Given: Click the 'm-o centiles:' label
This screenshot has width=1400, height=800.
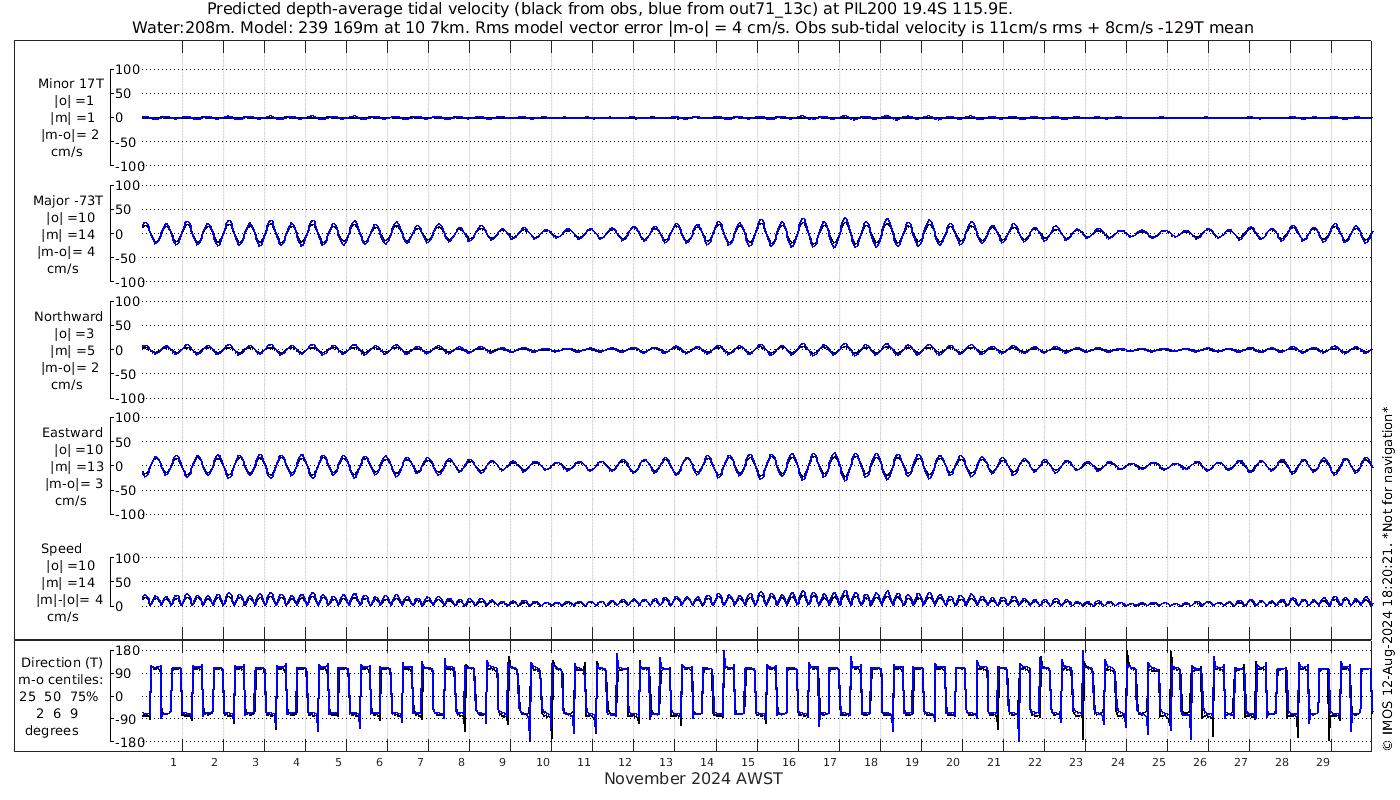Looking at the screenshot, I should coord(60,679).
